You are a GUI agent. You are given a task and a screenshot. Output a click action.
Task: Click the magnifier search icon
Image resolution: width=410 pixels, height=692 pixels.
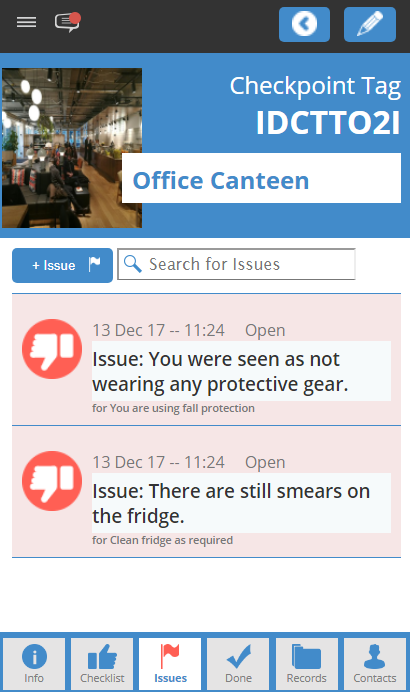(132, 264)
